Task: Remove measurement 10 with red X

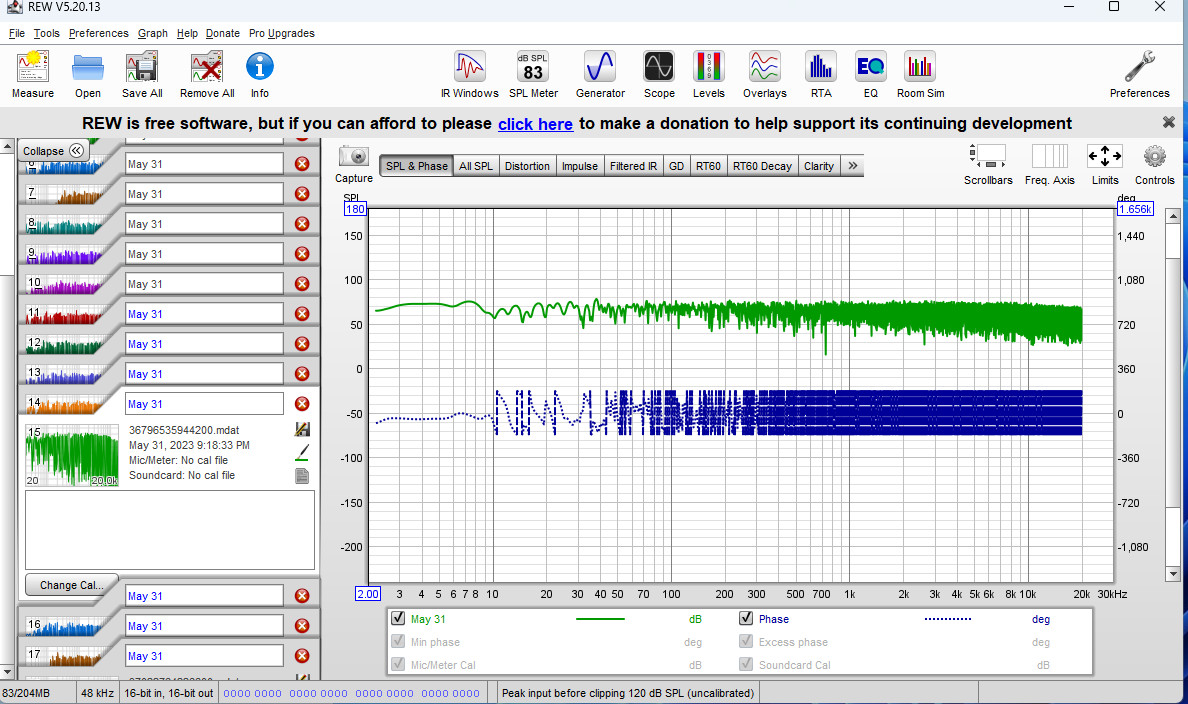Action: pos(302,283)
